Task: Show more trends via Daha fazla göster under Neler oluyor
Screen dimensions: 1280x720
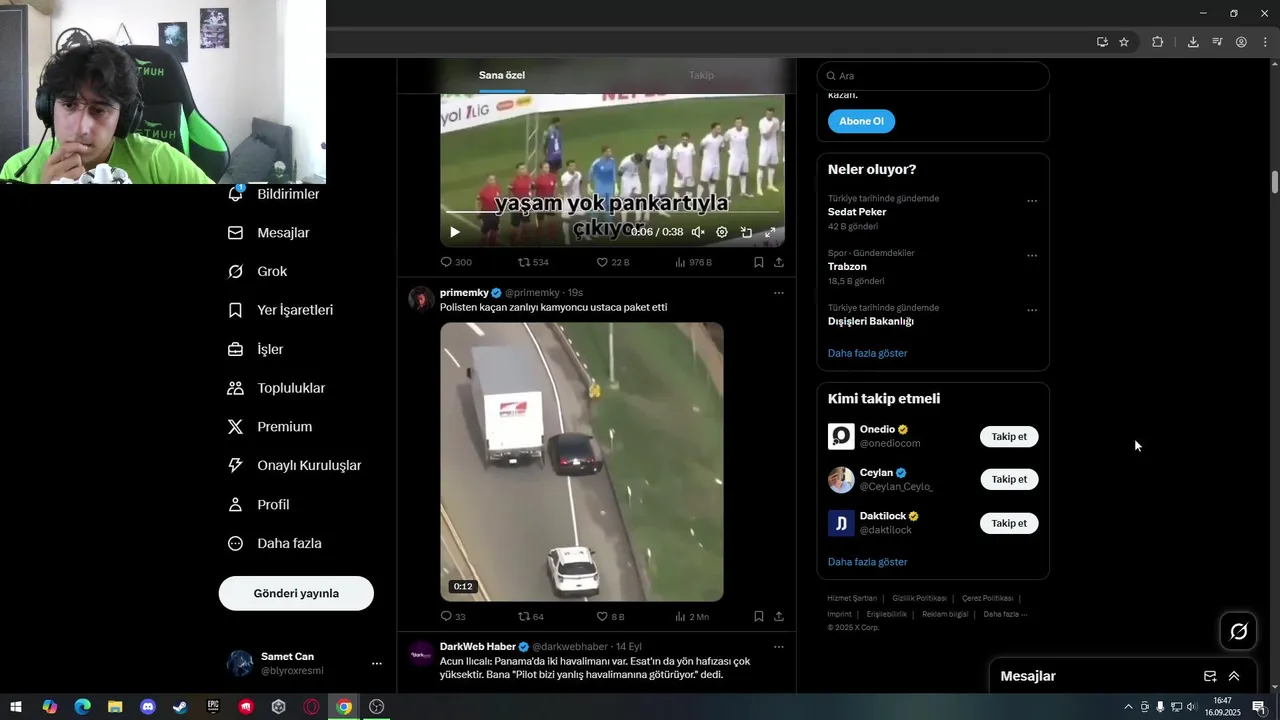Action: (868, 353)
